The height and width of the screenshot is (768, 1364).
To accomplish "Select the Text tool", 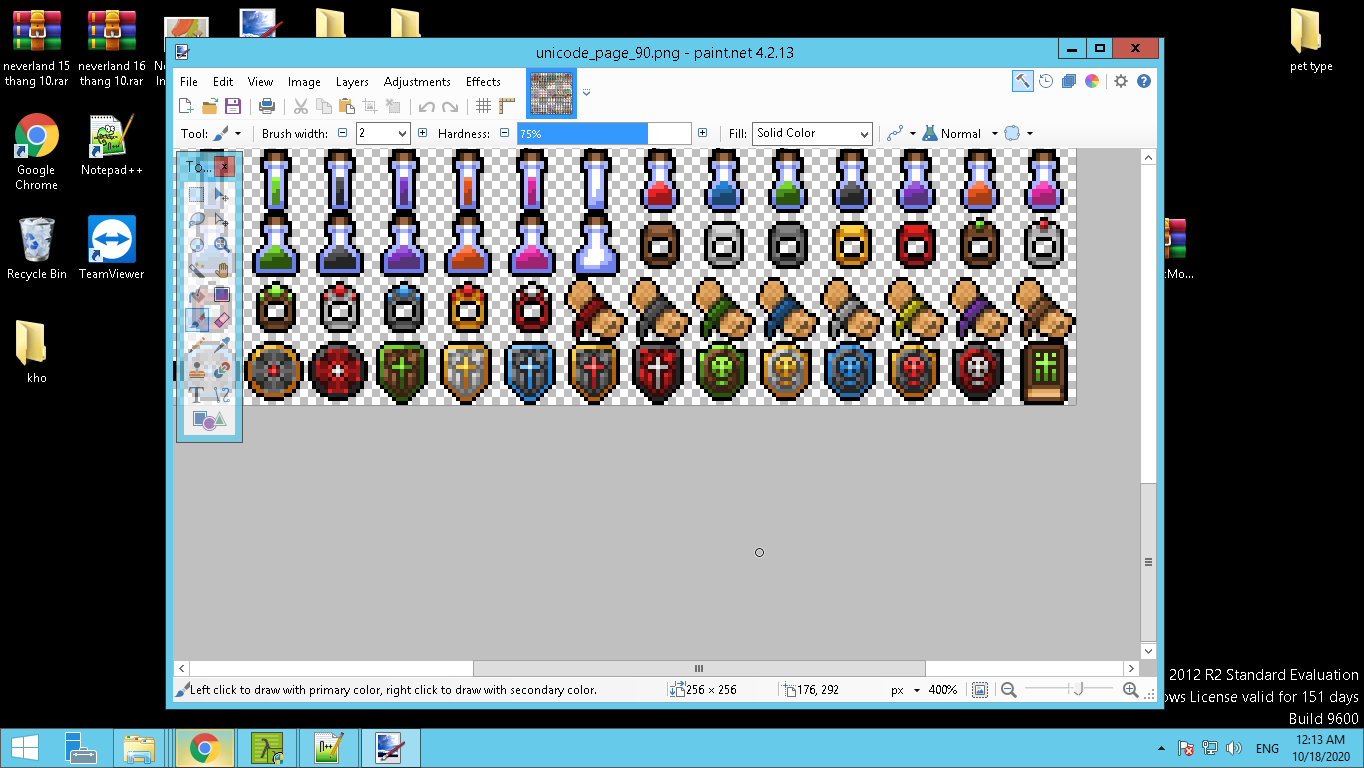I will 197,394.
